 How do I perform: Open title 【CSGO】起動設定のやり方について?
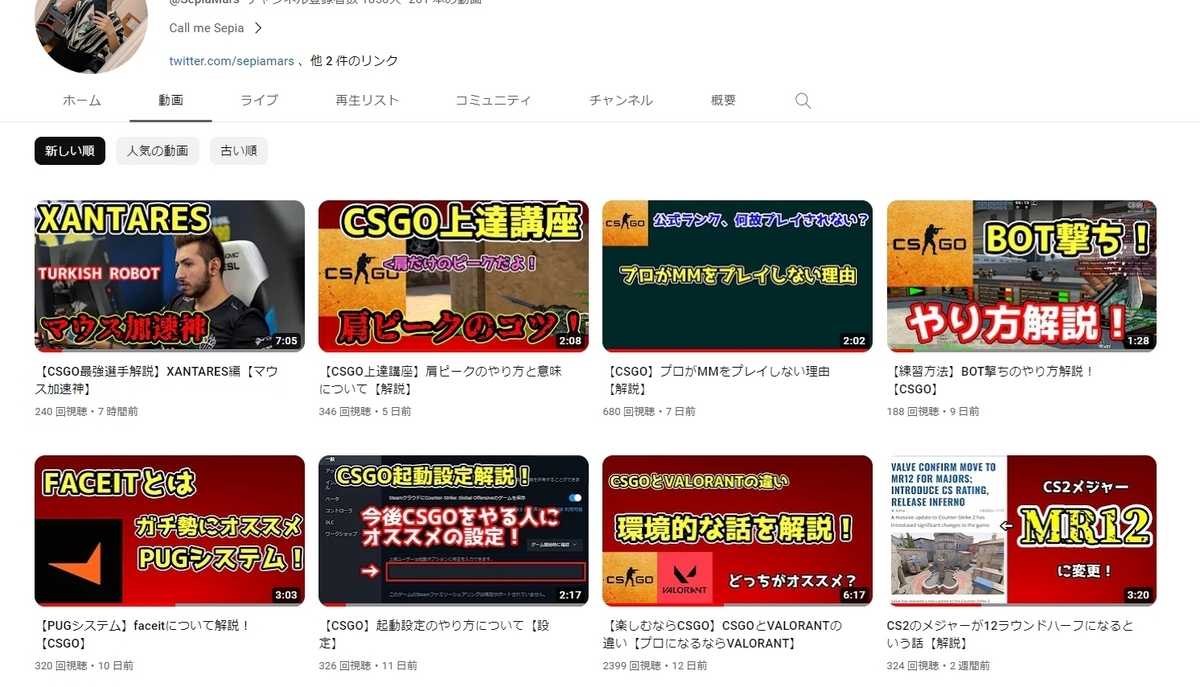pos(435,635)
